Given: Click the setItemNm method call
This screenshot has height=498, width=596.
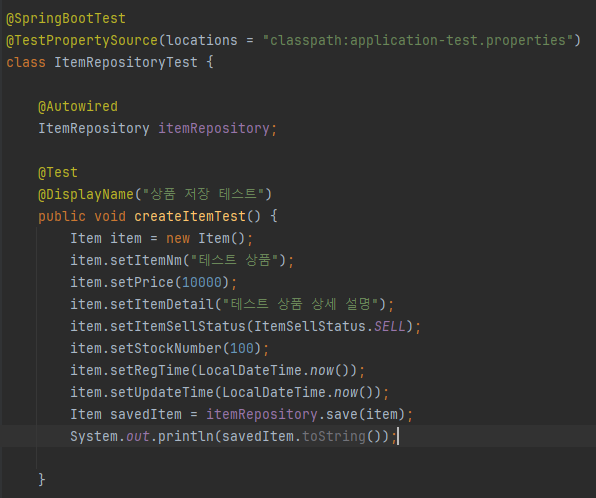Looking at the screenshot, I should click(x=146, y=261).
